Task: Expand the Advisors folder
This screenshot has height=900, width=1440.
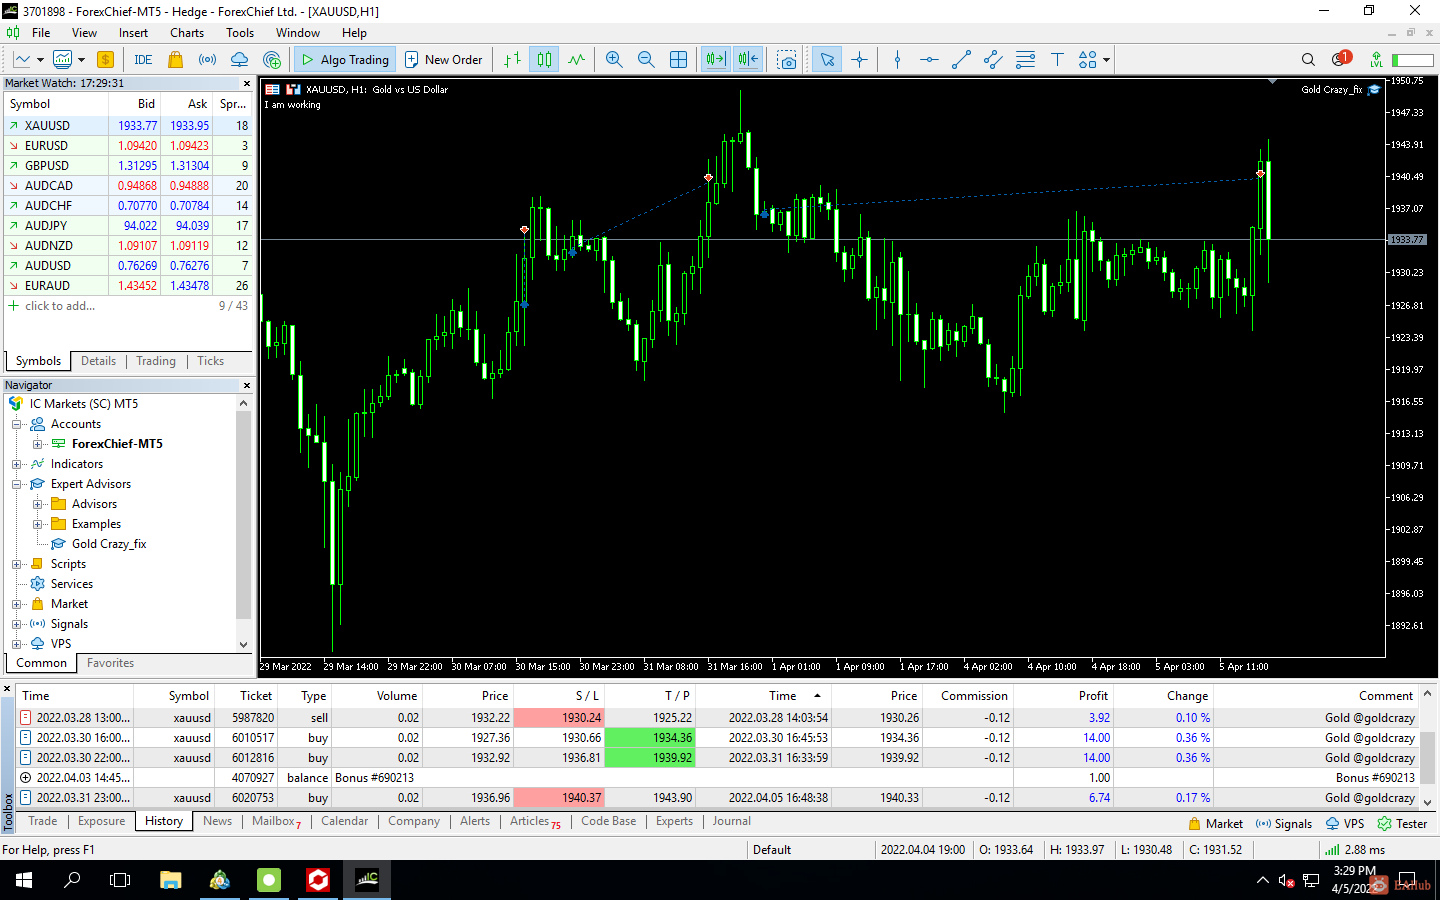Action: pos(38,504)
